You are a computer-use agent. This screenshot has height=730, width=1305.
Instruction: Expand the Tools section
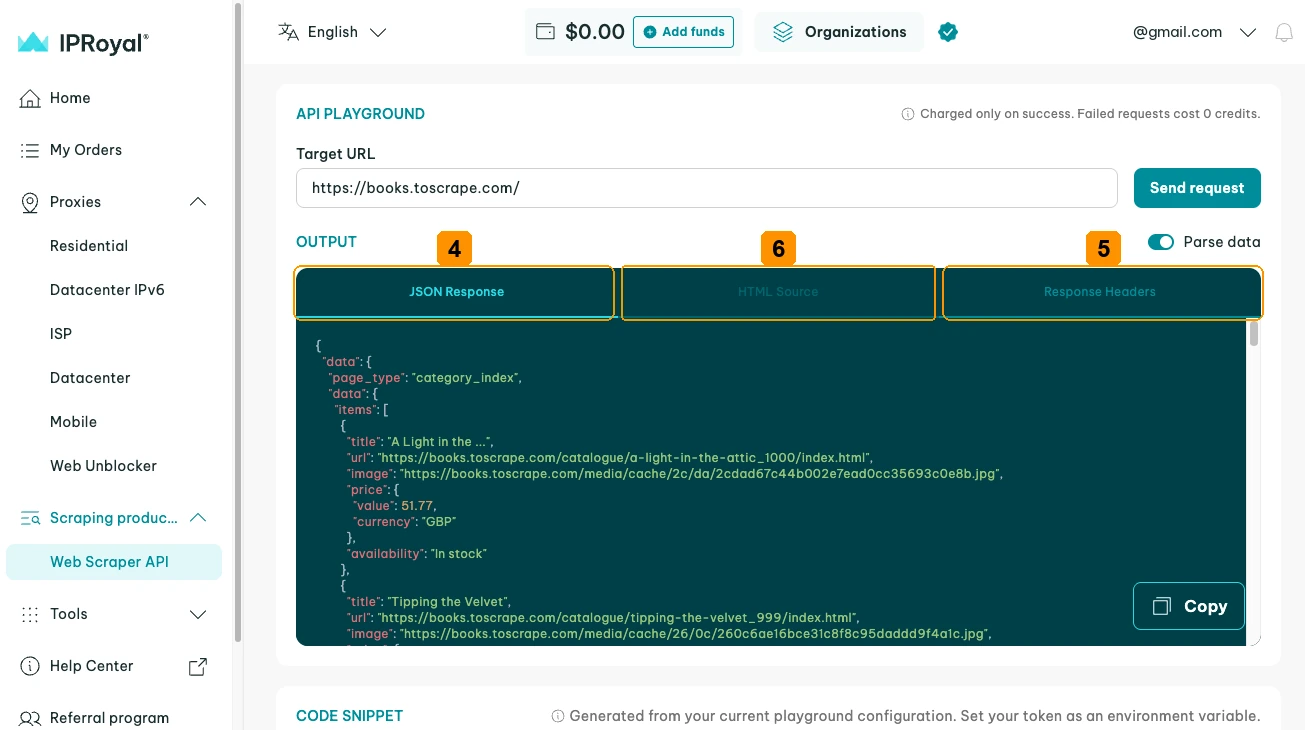coord(198,614)
